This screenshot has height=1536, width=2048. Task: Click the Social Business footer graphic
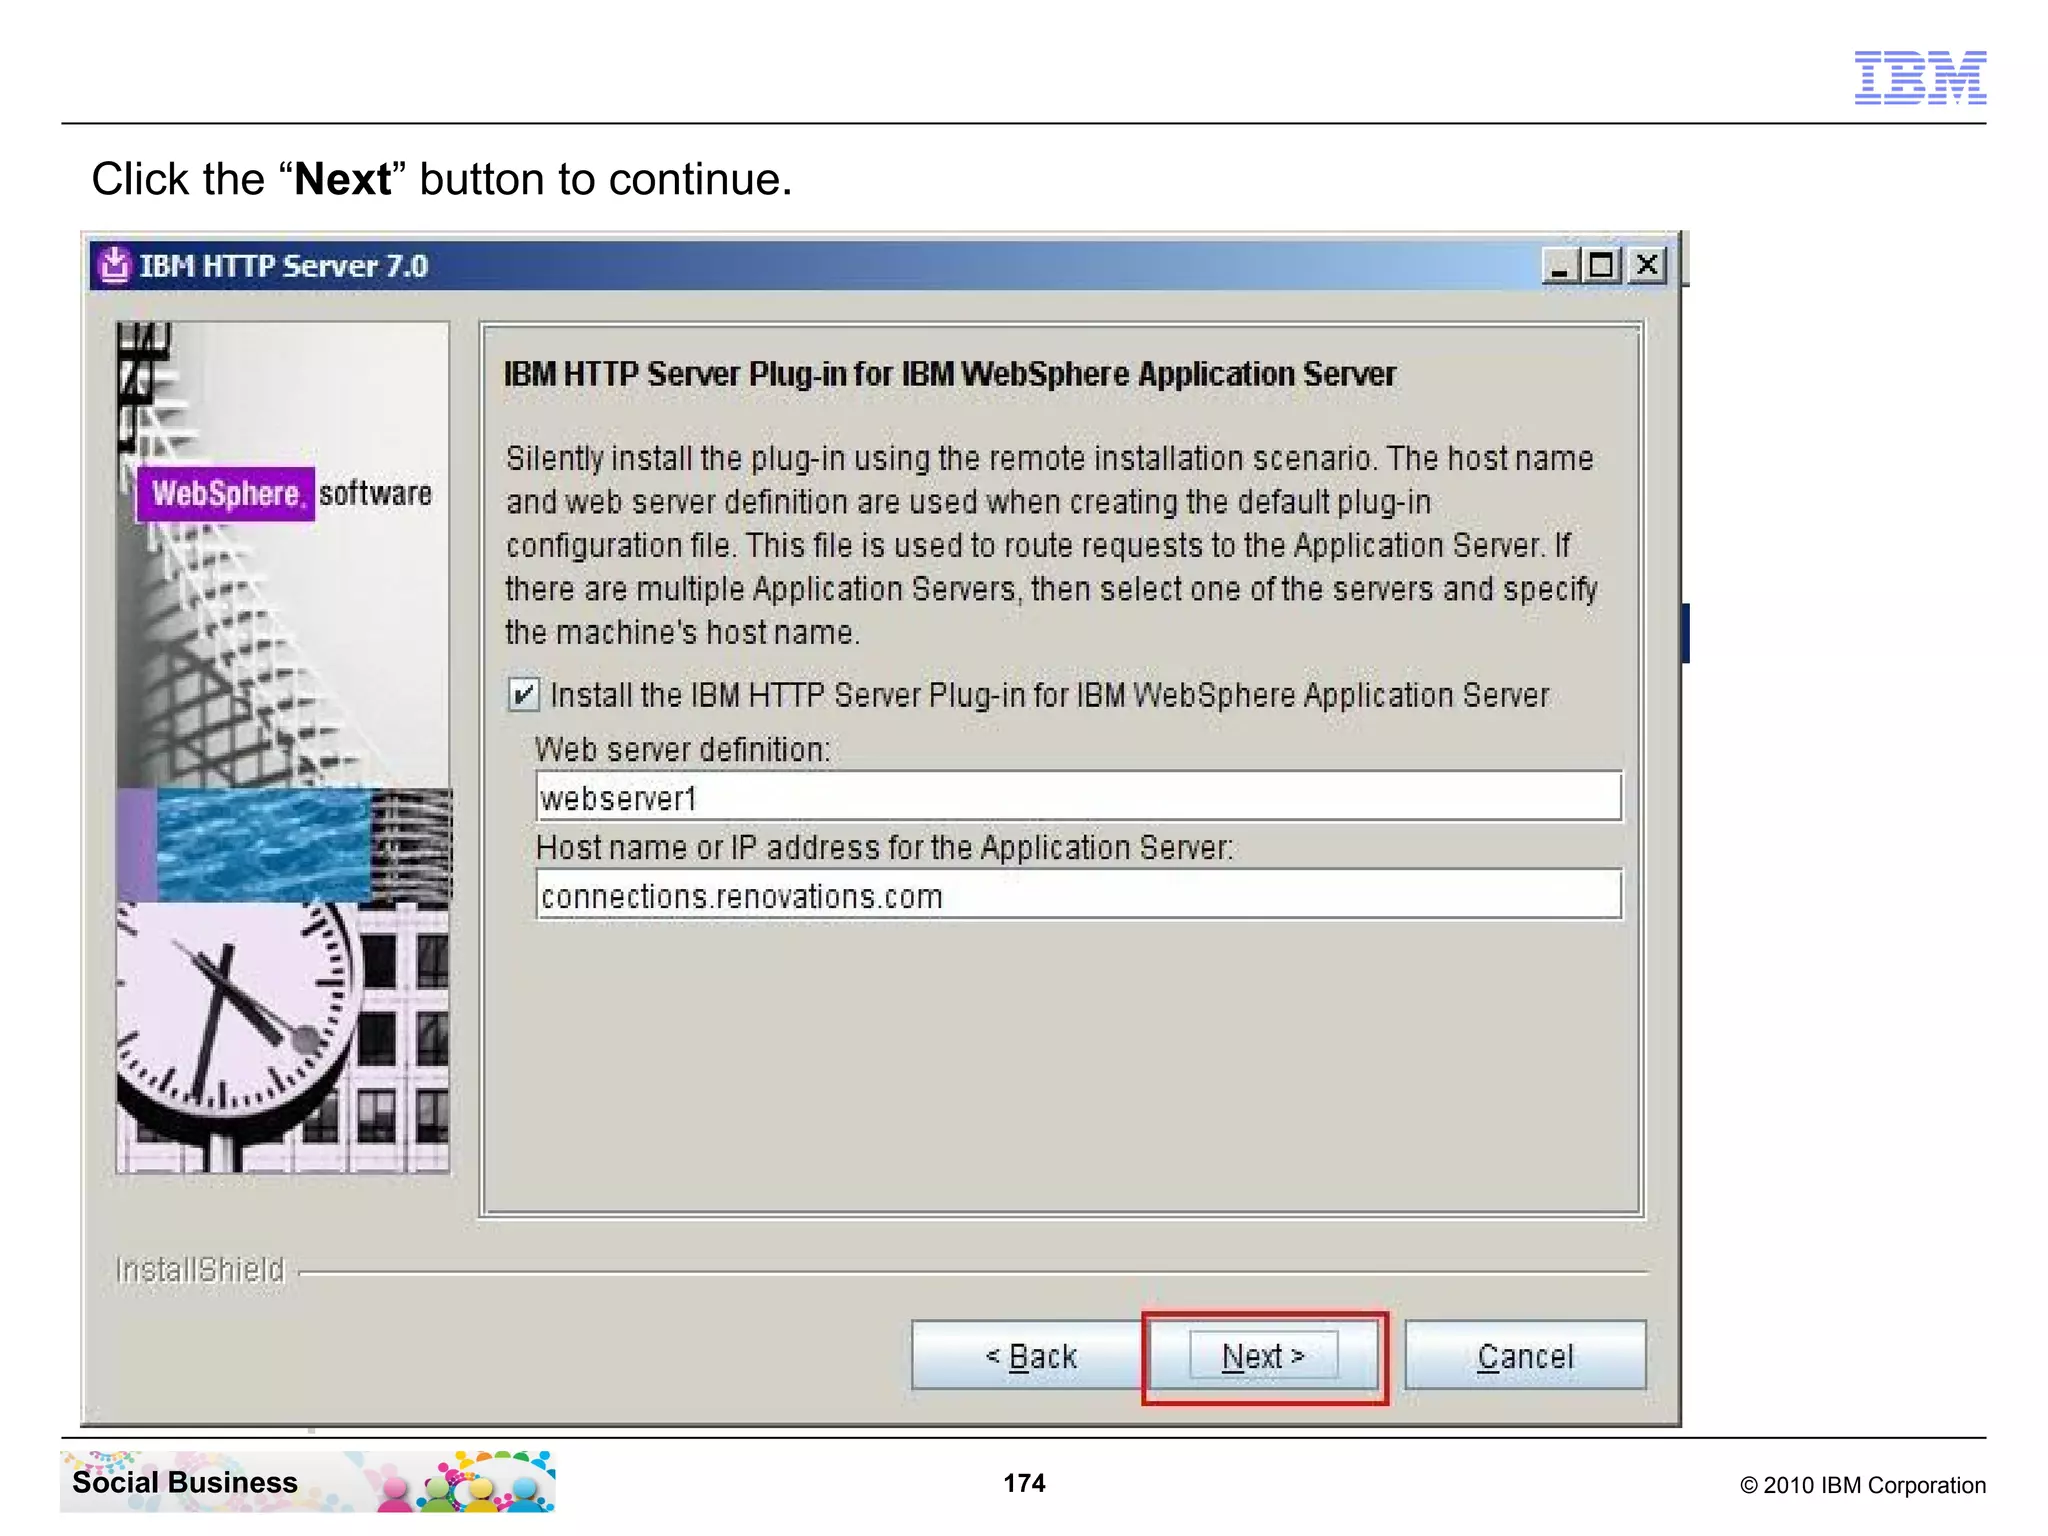pyautogui.click(x=308, y=1481)
